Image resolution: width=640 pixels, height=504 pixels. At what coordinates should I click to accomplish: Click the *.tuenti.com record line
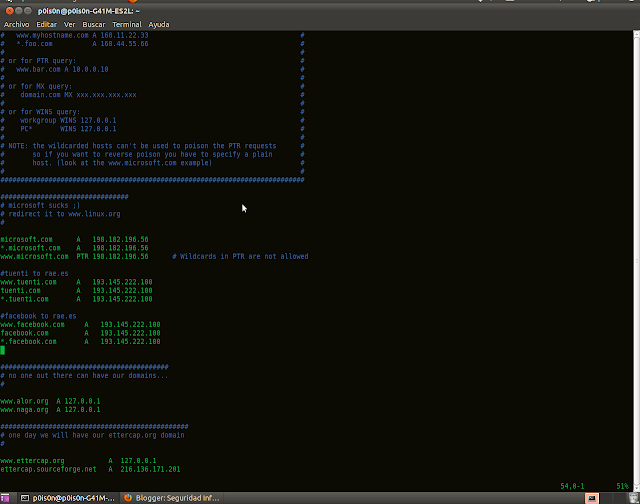76,299
